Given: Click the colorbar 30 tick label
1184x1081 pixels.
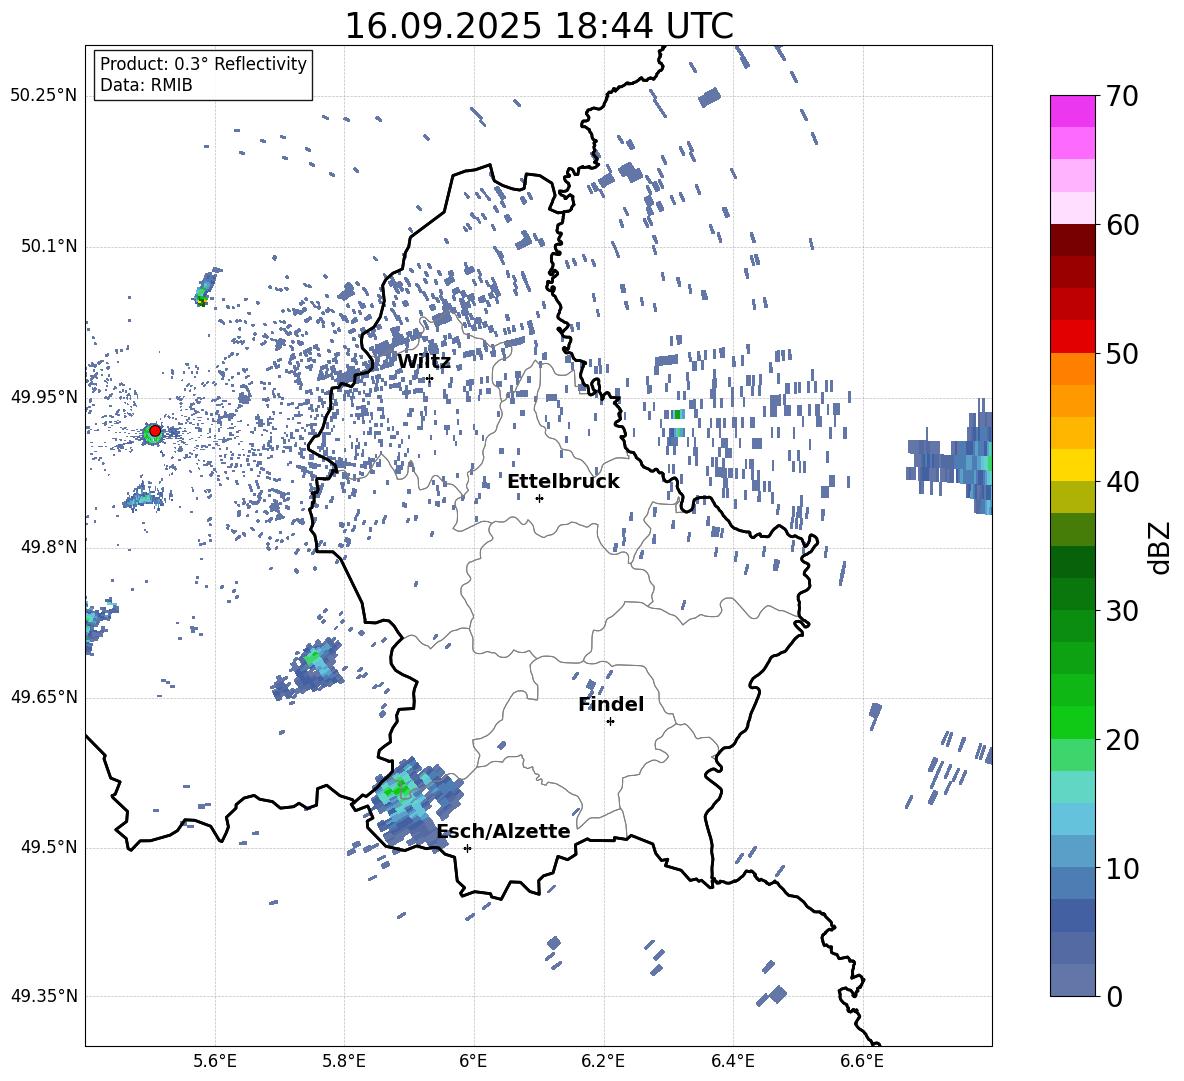Looking at the screenshot, I should [1122, 611].
